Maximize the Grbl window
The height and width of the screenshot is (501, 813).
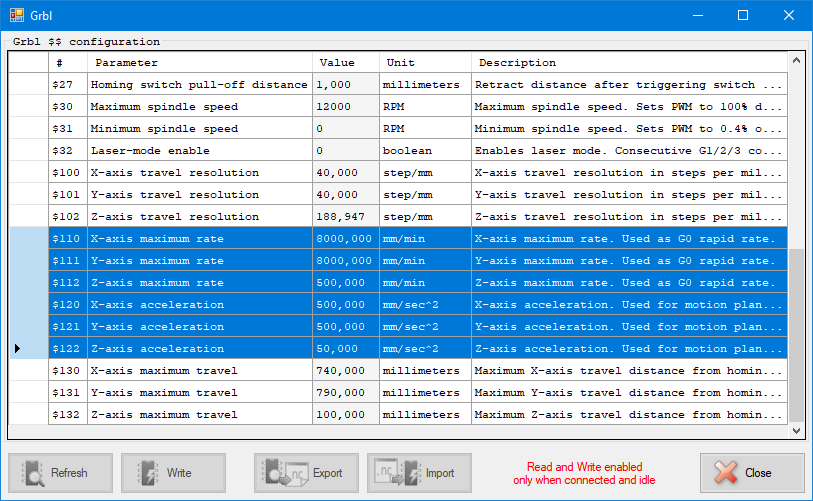pos(743,15)
